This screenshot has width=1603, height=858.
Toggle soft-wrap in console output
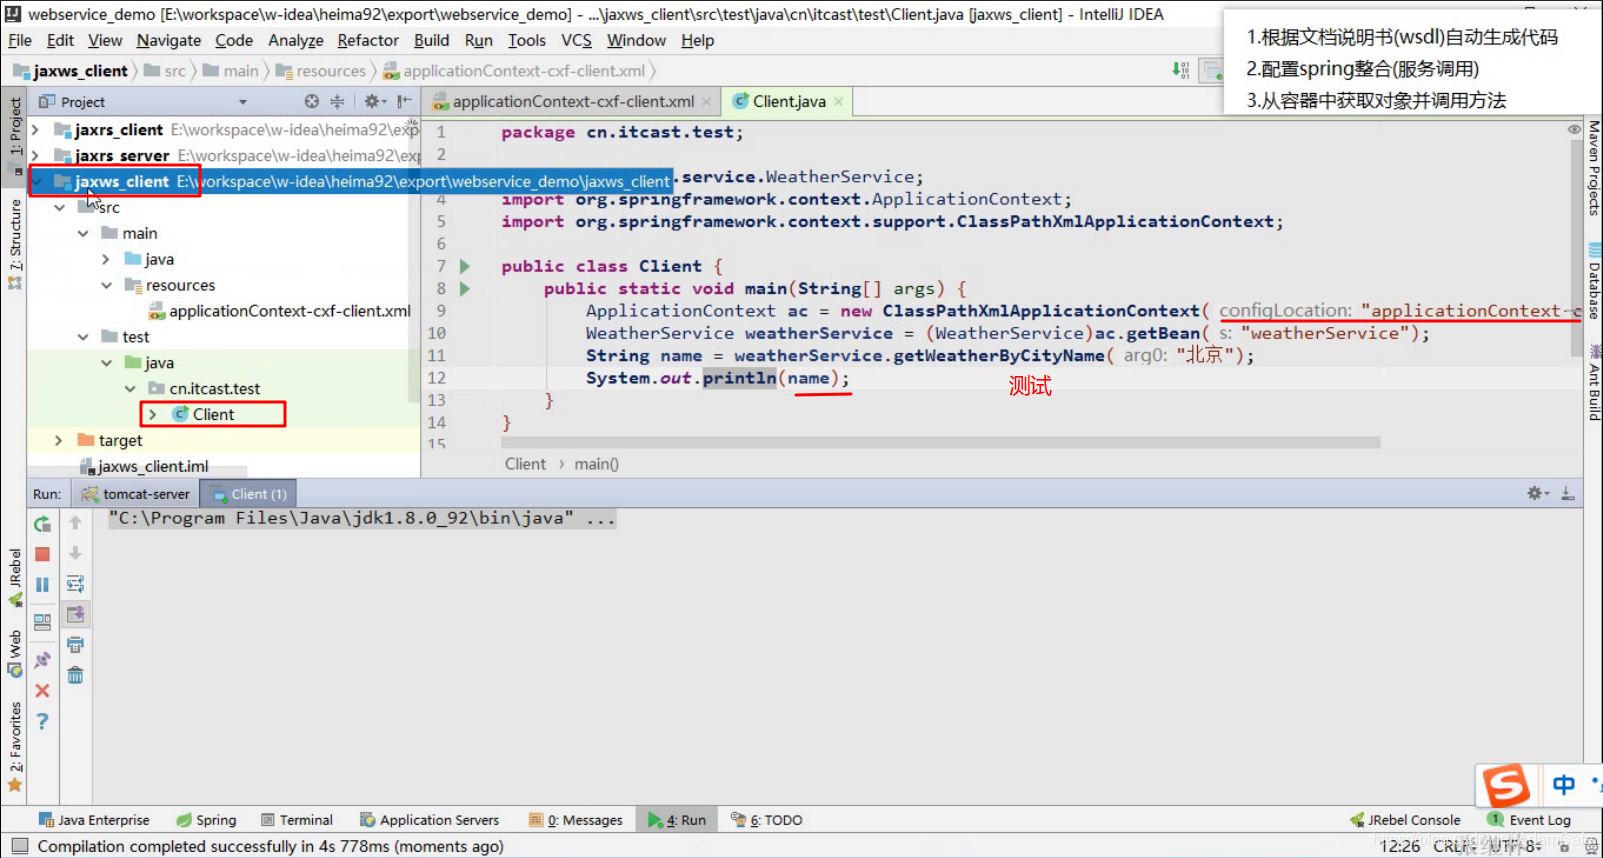click(75, 584)
